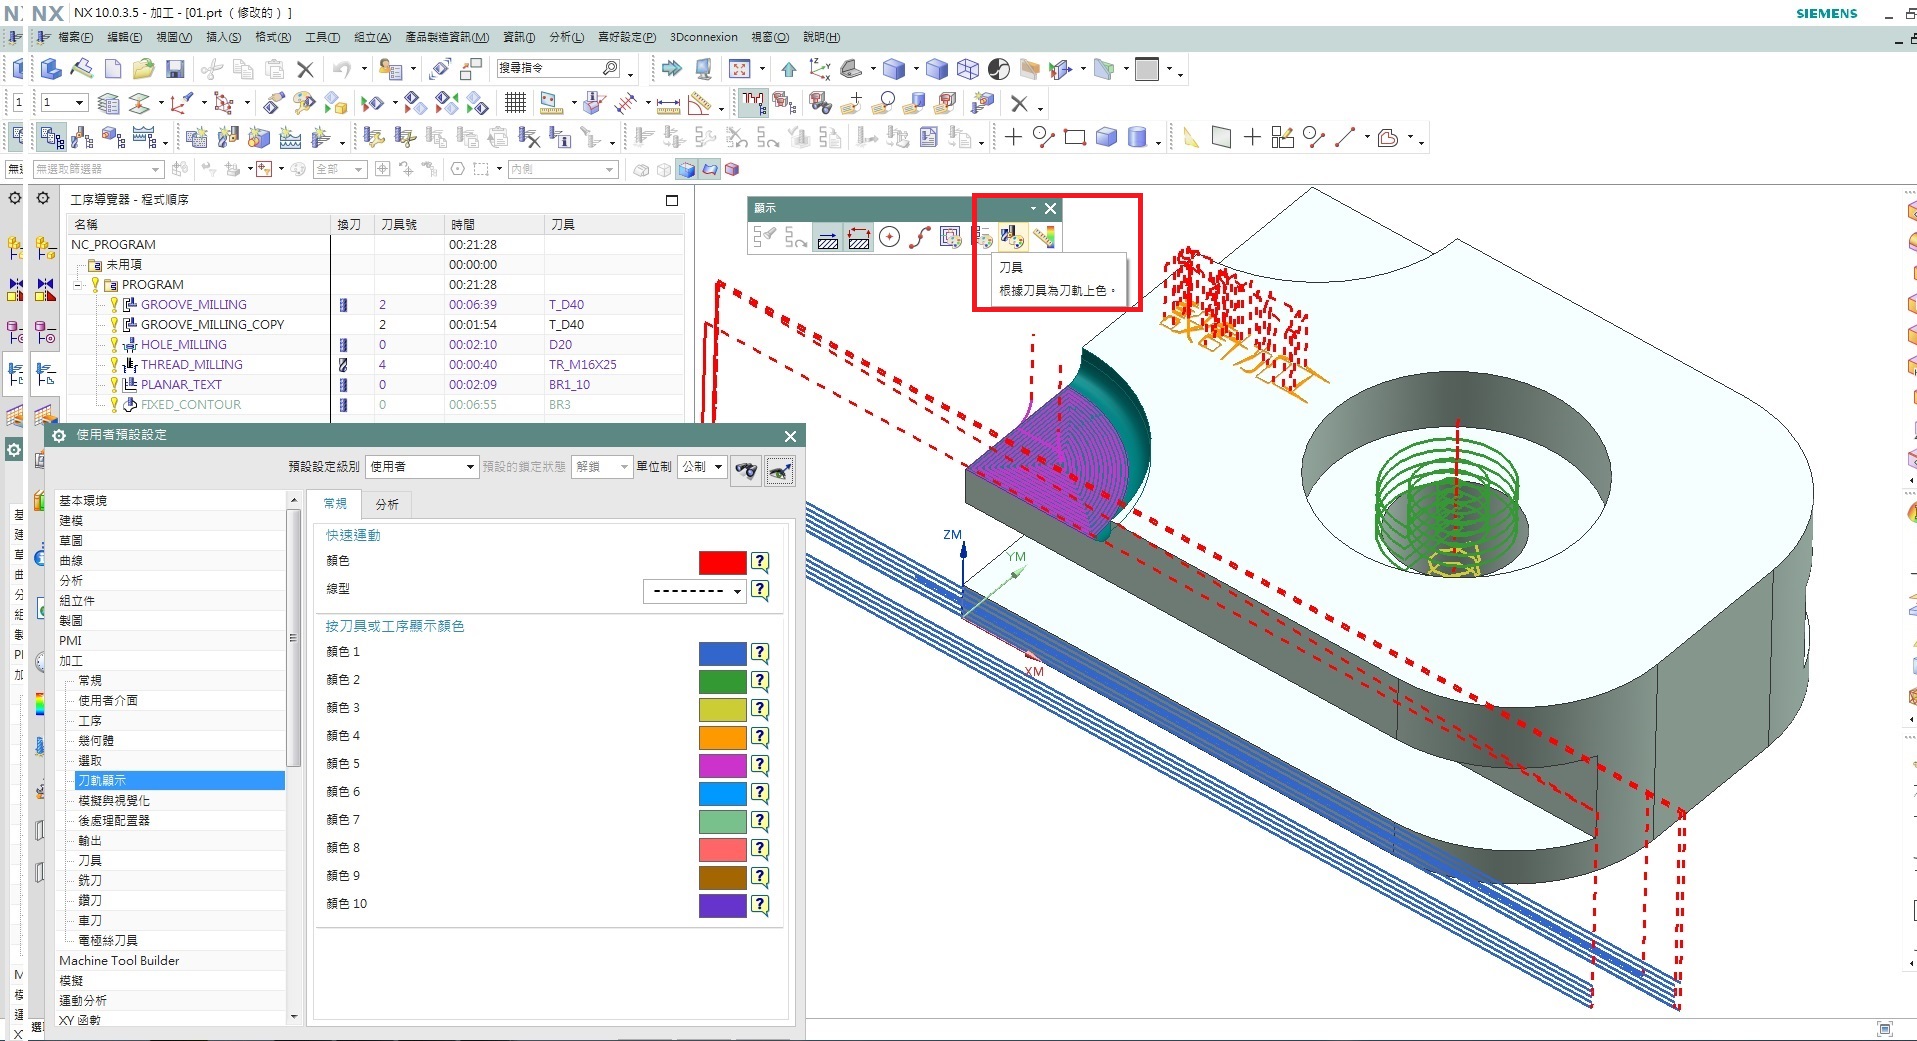Click the tool path curve icon in 顯示 toolbar
The width and height of the screenshot is (1917, 1041).
(x=920, y=237)
